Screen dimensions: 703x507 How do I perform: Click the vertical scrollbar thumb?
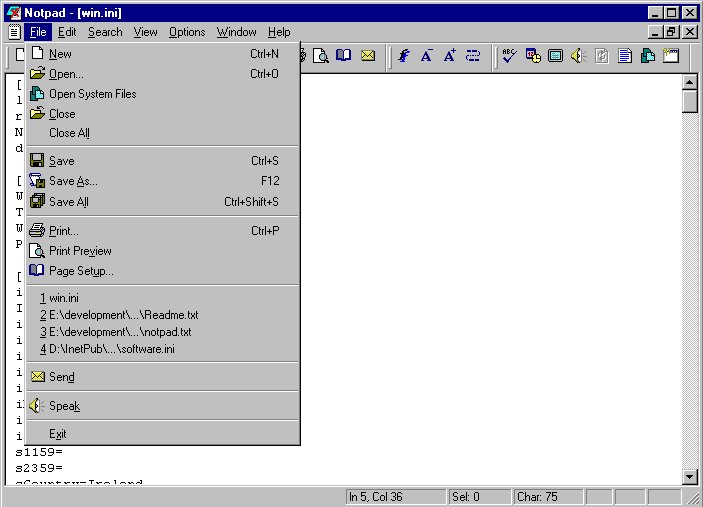[690, 101]
